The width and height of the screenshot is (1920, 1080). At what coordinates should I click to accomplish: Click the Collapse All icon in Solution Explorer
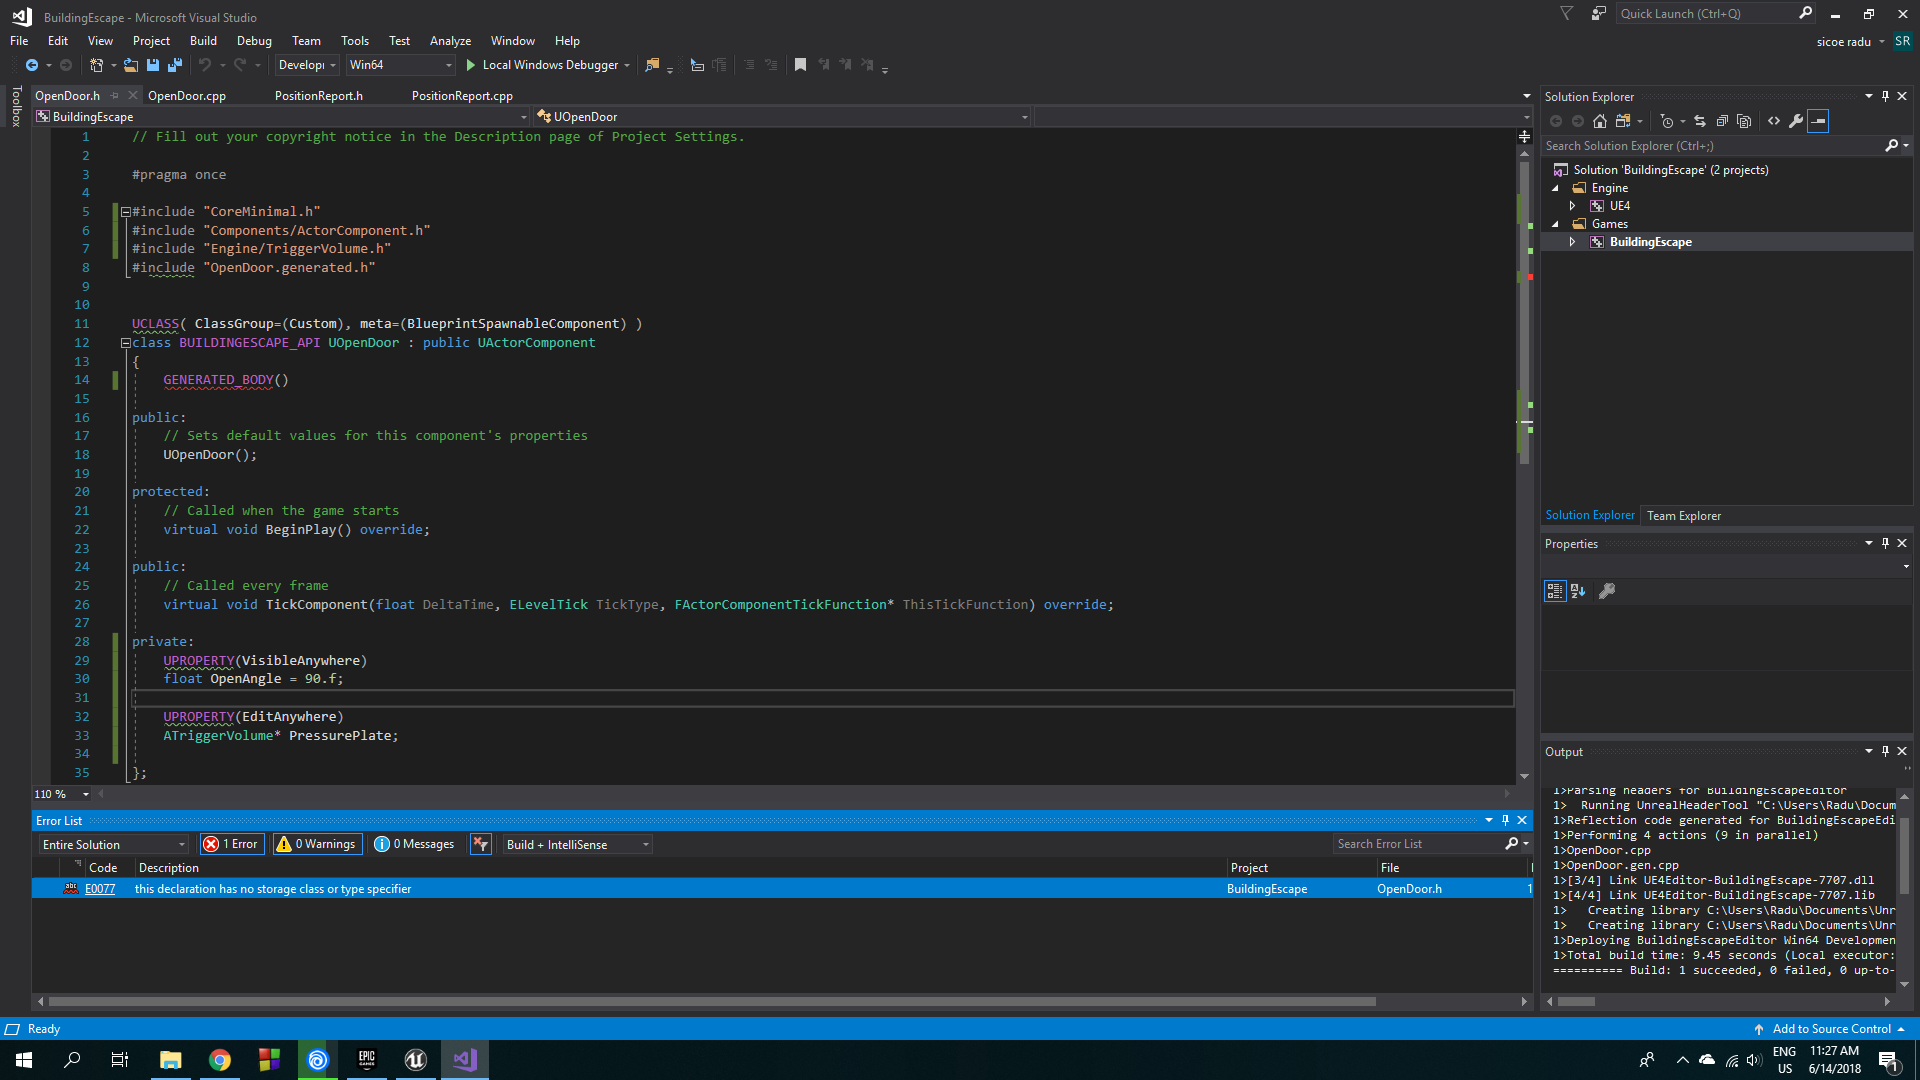[1723, 122]
